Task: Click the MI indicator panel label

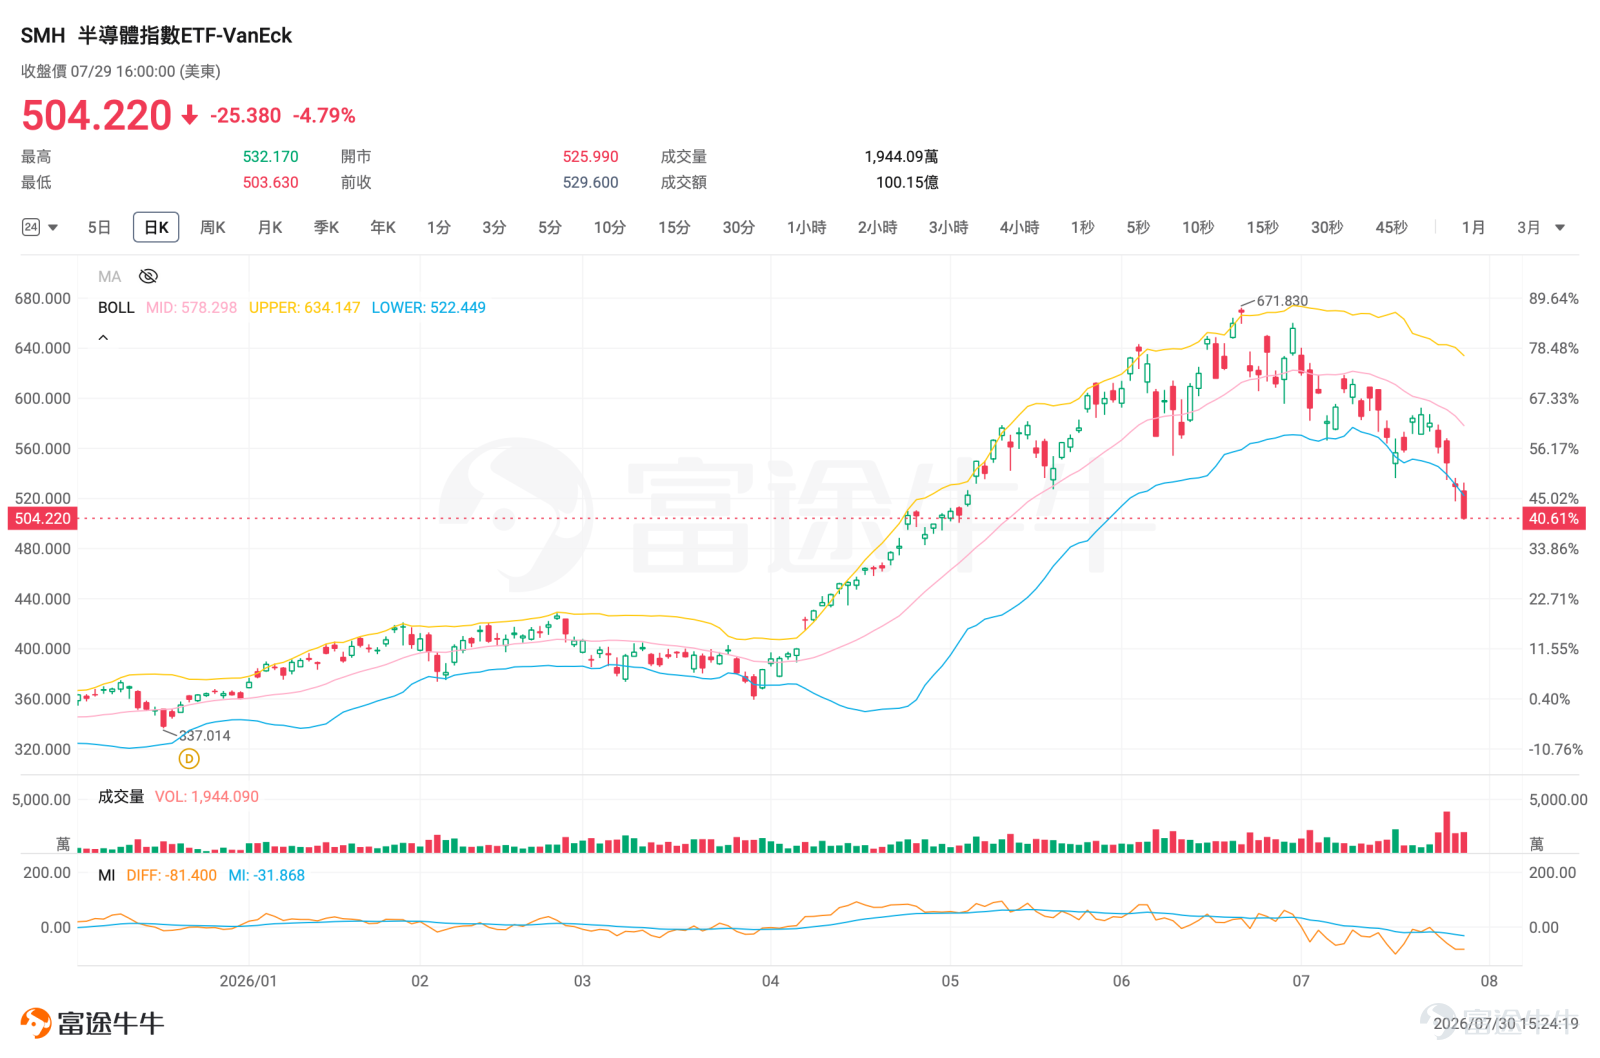Action: pyautogui.click(x=106, y=875)
